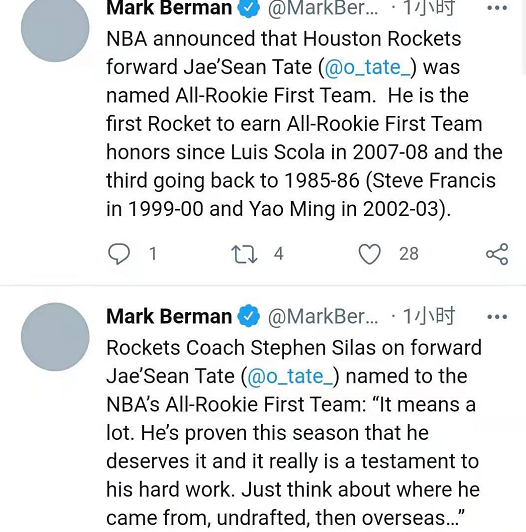View Mark Berman's avatar on the second tweet
This screenshot has height=532, width=526.
pyautogui.click(x=55, y=337)
